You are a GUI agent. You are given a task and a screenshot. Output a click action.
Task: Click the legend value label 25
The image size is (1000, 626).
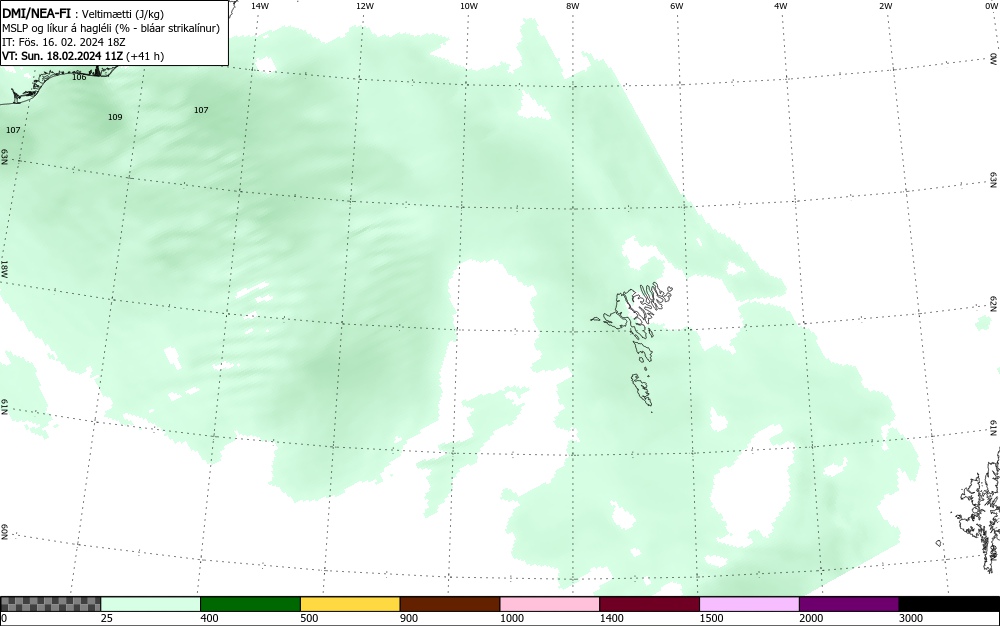point(107,618)
